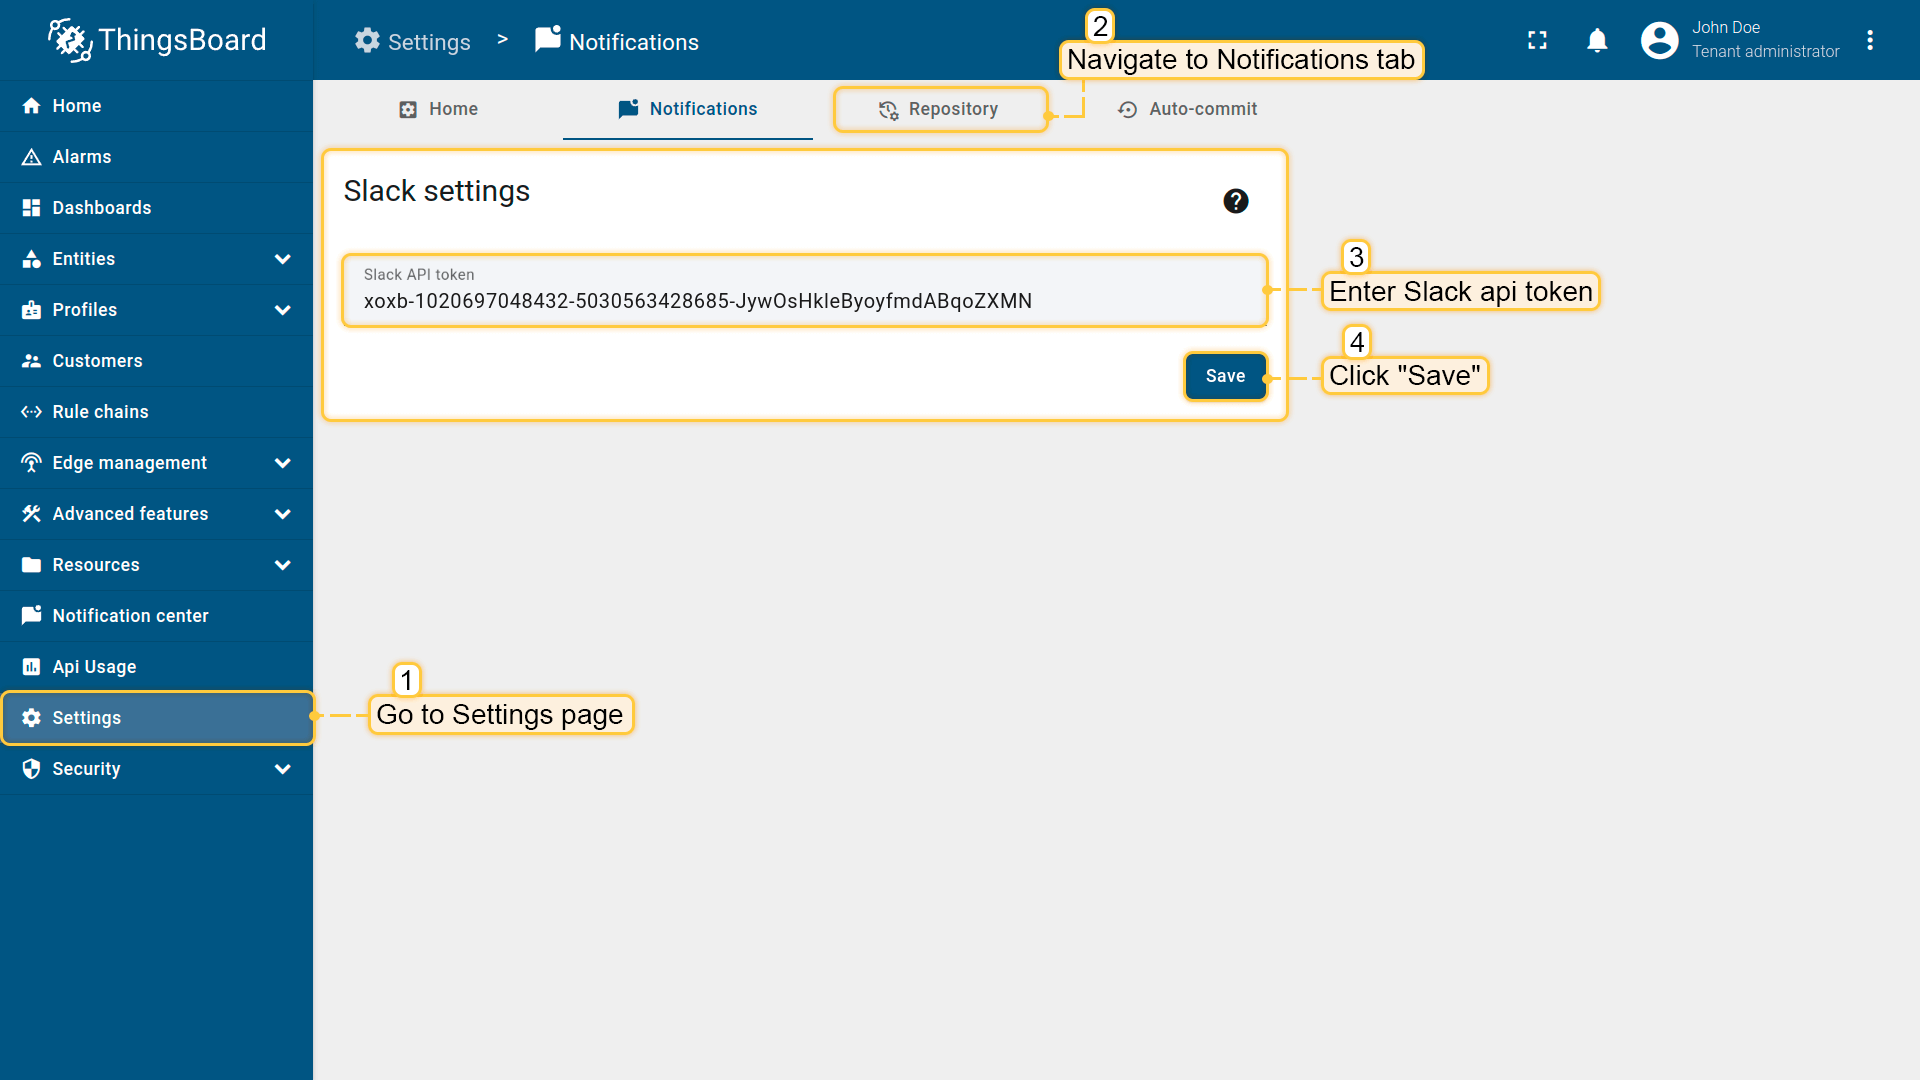Switch to the Repository tab
1920x1080 pixels.
click(939, 109)
